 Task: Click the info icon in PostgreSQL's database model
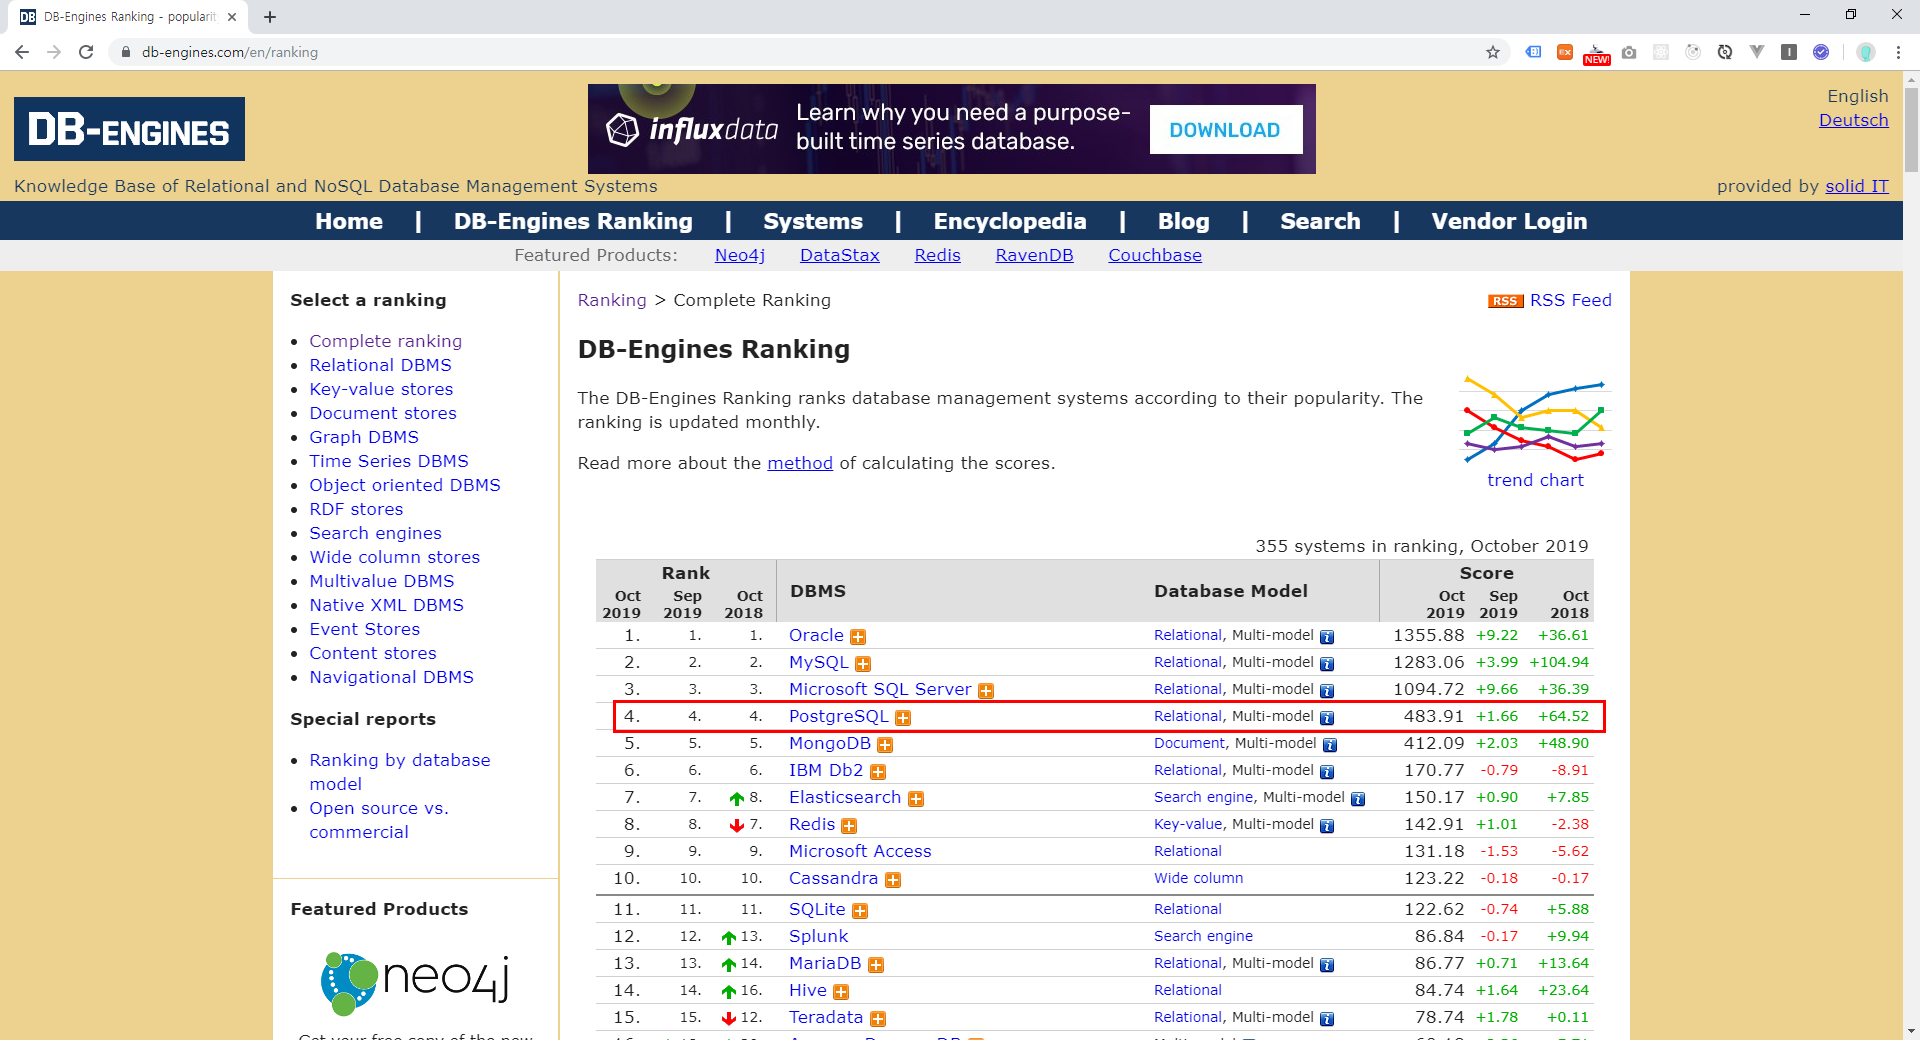click(x=1327, y=718)
